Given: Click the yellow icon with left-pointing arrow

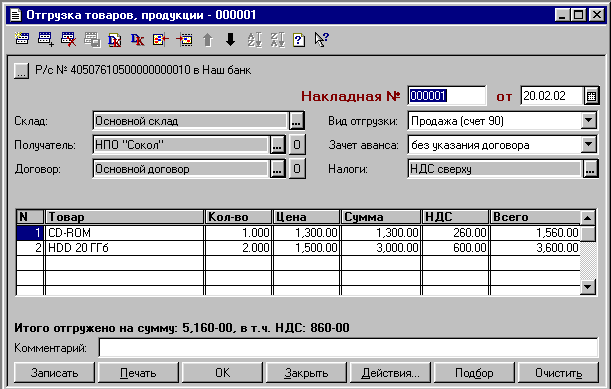Looking at the screenshot, I should pos(161,39).
